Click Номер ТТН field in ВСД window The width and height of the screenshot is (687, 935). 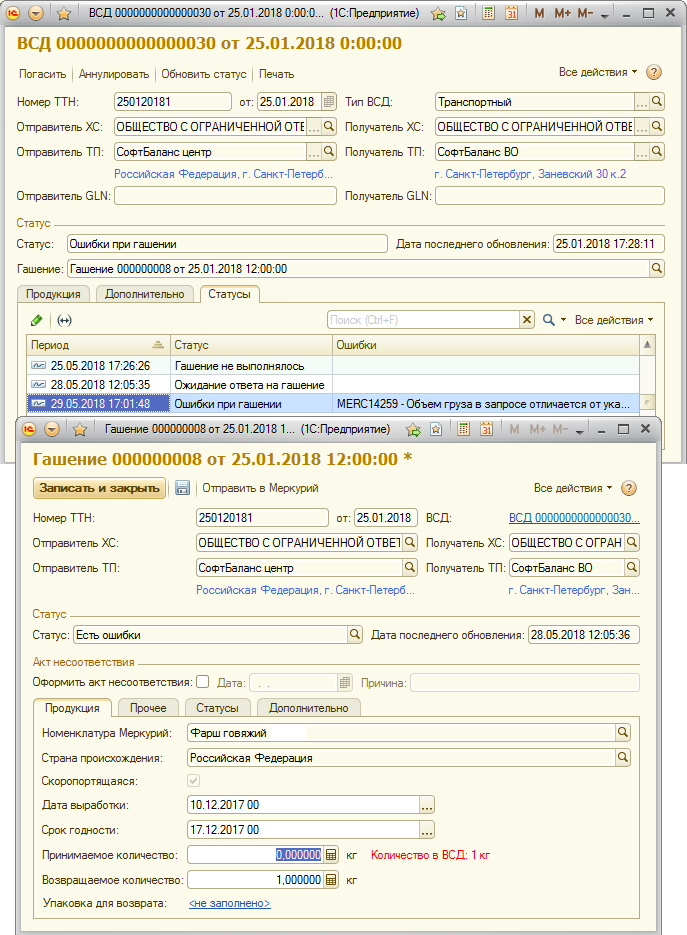(173, 102)
